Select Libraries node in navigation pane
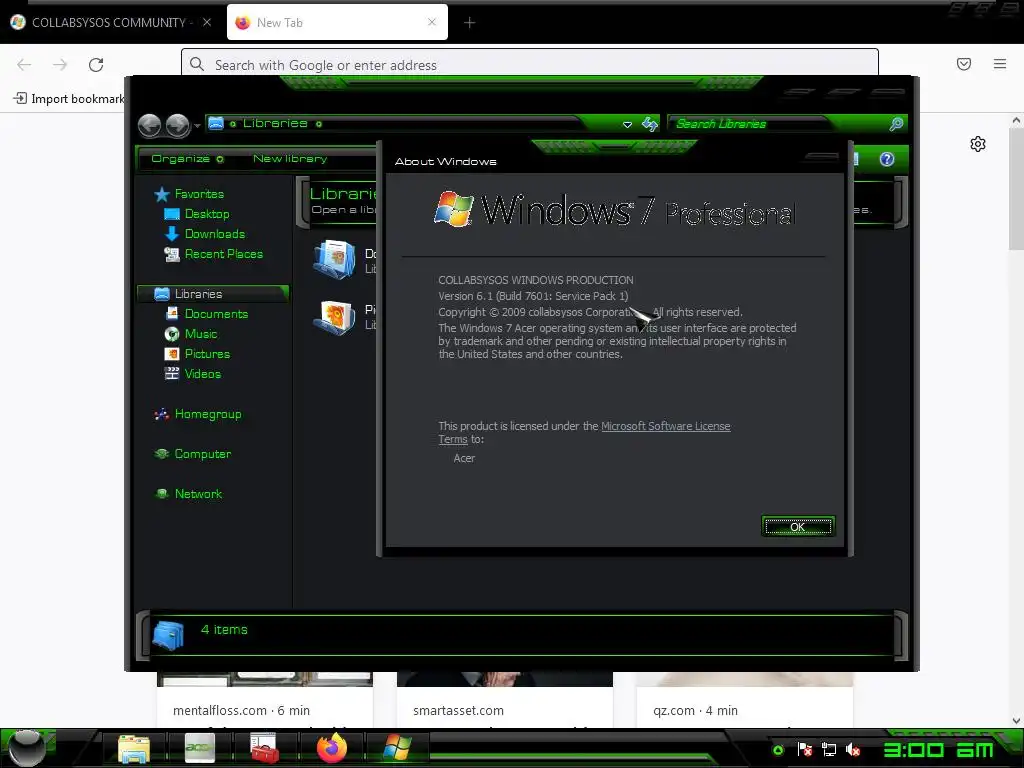 (213, 294)
